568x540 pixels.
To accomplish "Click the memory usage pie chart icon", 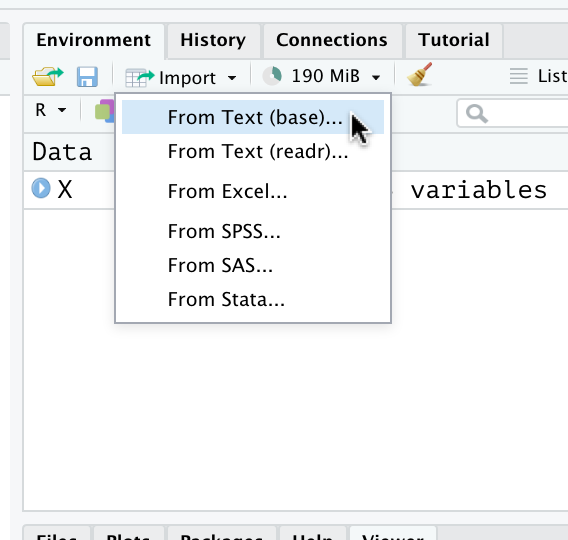I will pos(272,76).
